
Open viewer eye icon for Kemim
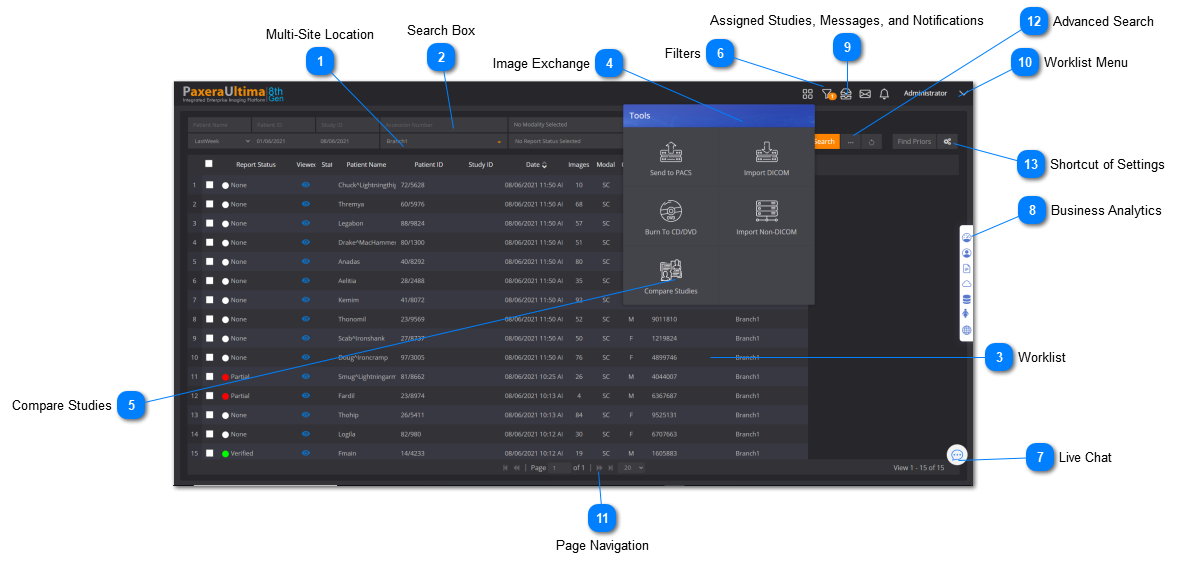tap(306, 299)
